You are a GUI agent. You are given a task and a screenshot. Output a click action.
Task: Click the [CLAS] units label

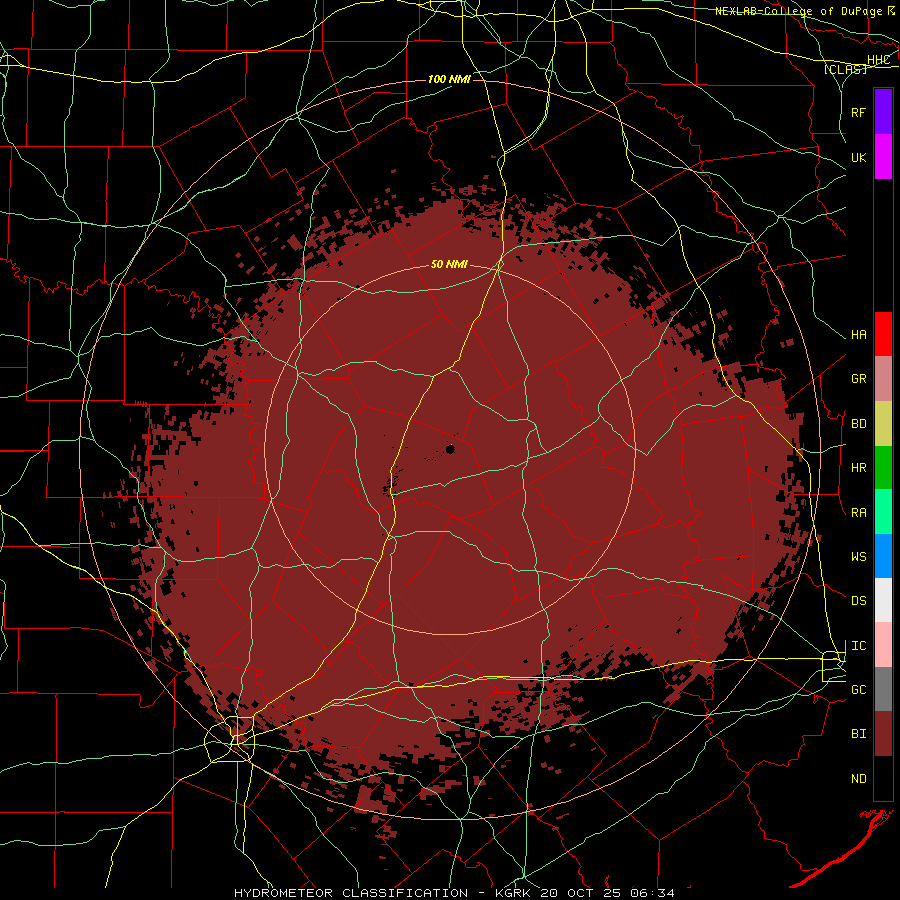[x=845, y=69]
